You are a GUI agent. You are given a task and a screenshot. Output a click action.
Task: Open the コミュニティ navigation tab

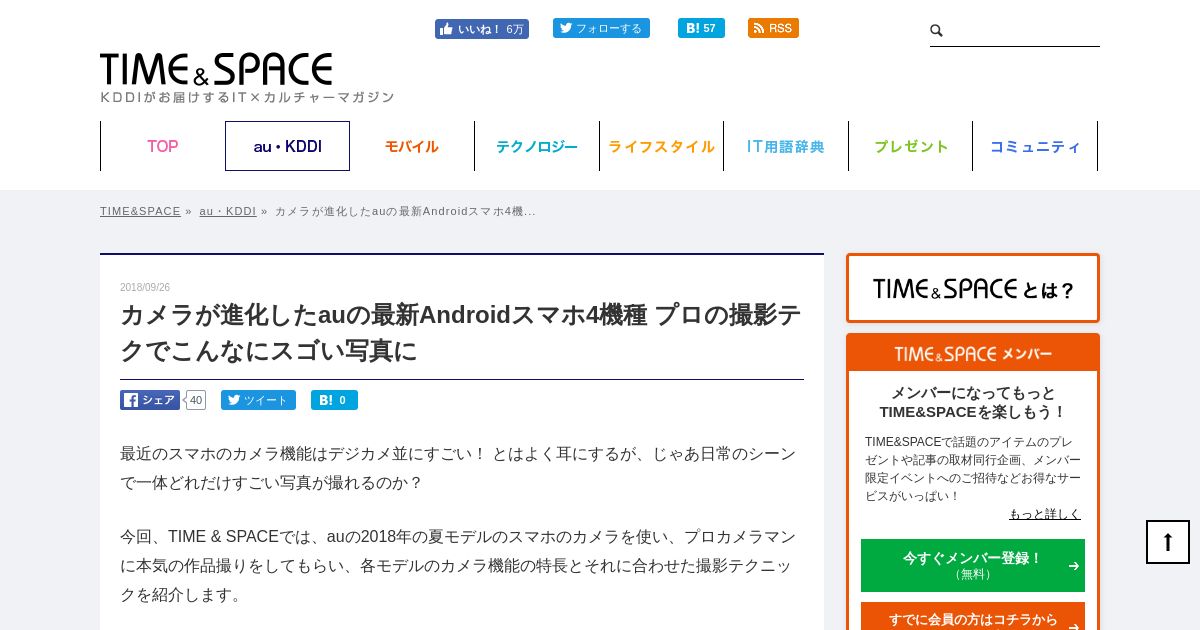(x=1035, y=146)
